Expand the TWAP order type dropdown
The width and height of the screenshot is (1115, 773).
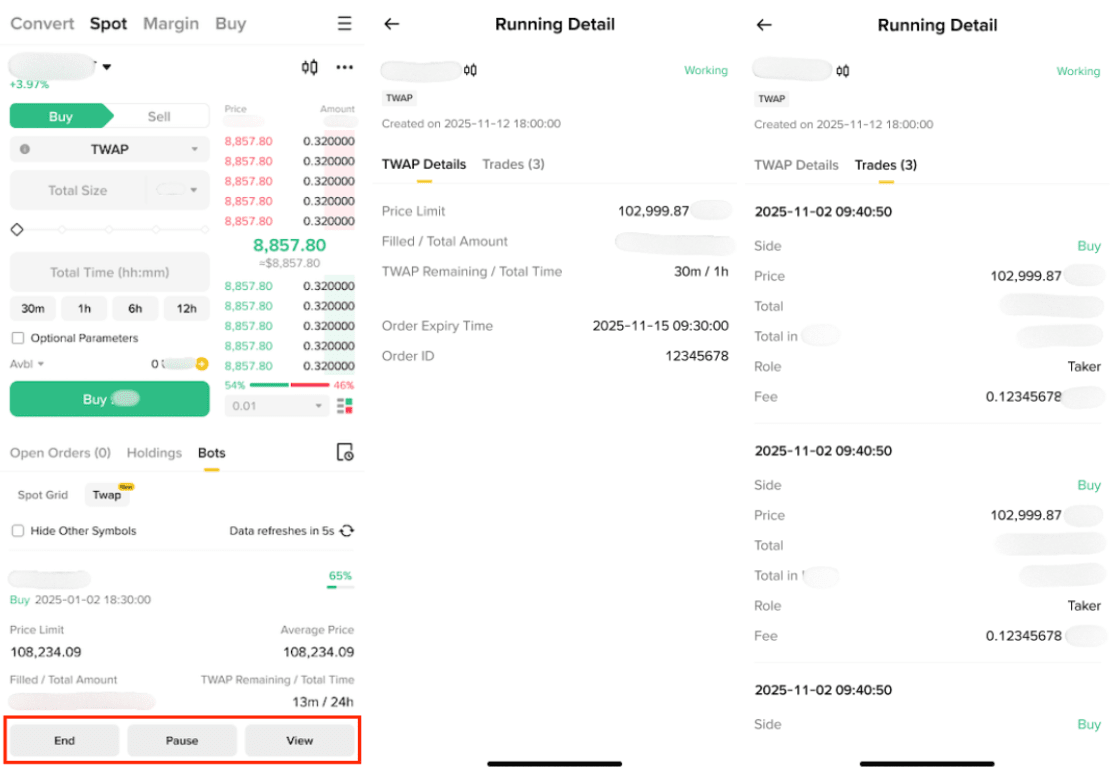tap(194, 150)
